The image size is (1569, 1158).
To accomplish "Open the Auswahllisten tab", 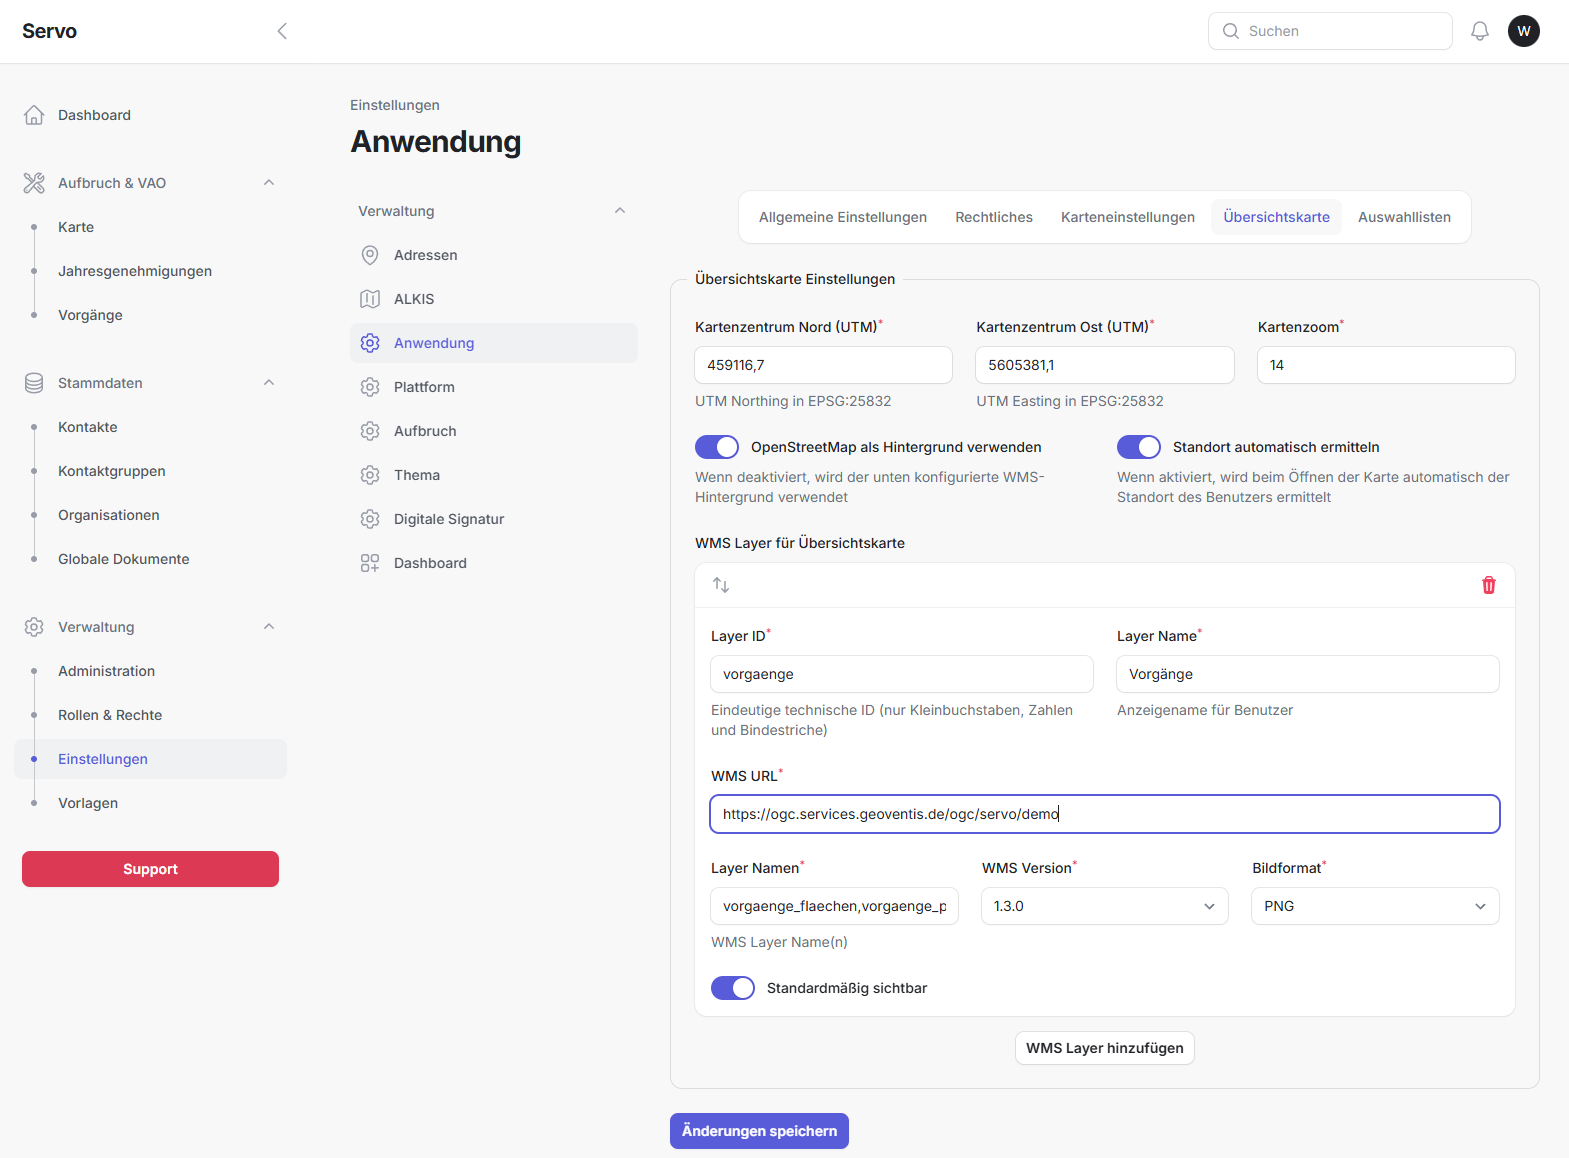I will pos(1403,217).
